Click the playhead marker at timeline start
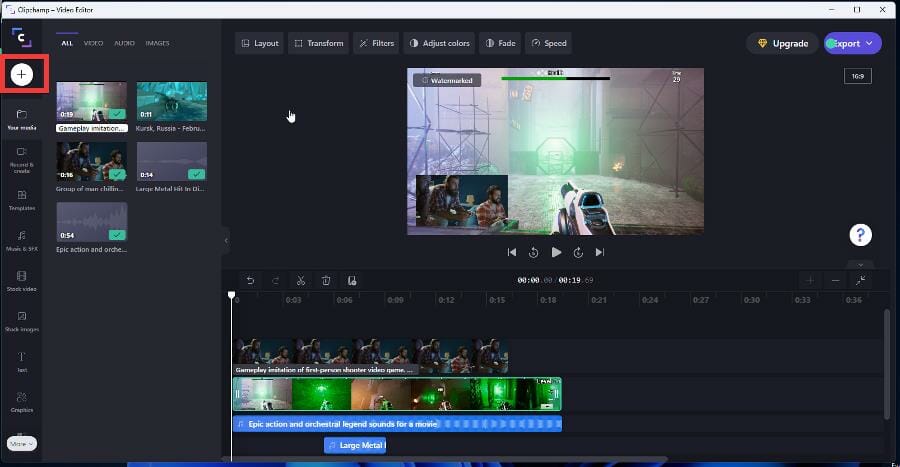 tap(231, 295)
